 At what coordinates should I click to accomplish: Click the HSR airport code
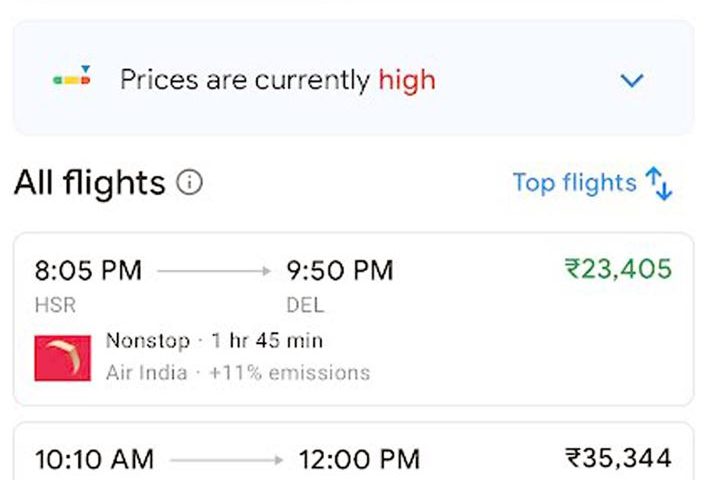point(55,305)
